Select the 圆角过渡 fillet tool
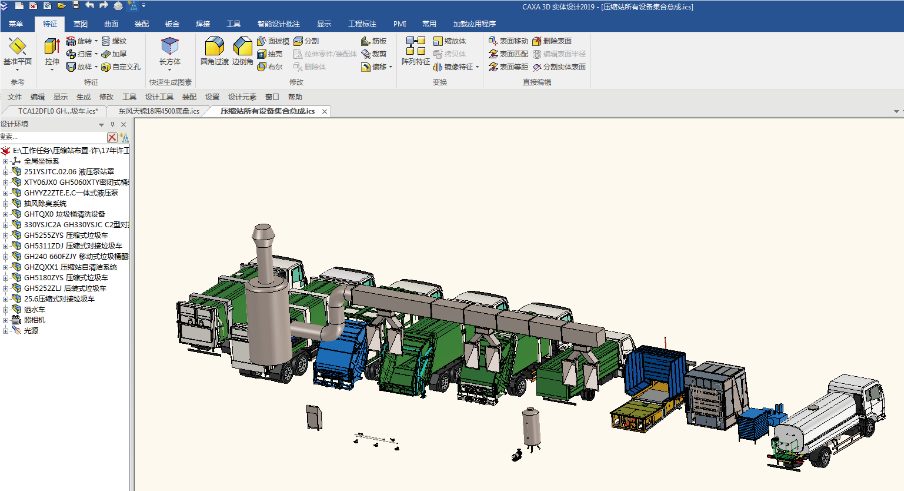The image size is (904, 491). point(213,47)
